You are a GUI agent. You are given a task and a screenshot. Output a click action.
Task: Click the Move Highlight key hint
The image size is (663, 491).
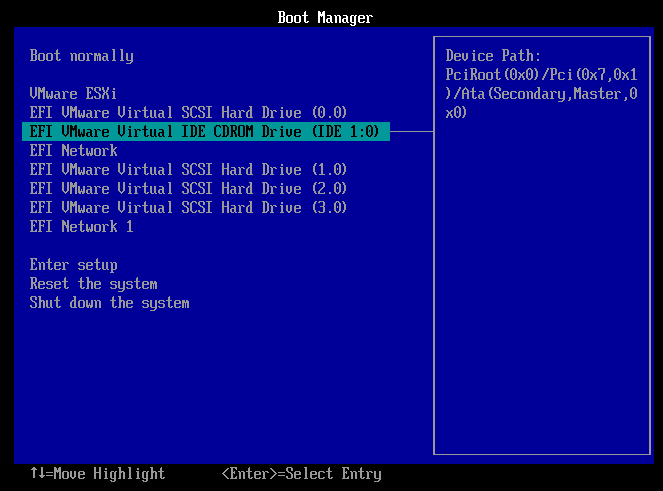pyautogui.click(x=98, y=474)
